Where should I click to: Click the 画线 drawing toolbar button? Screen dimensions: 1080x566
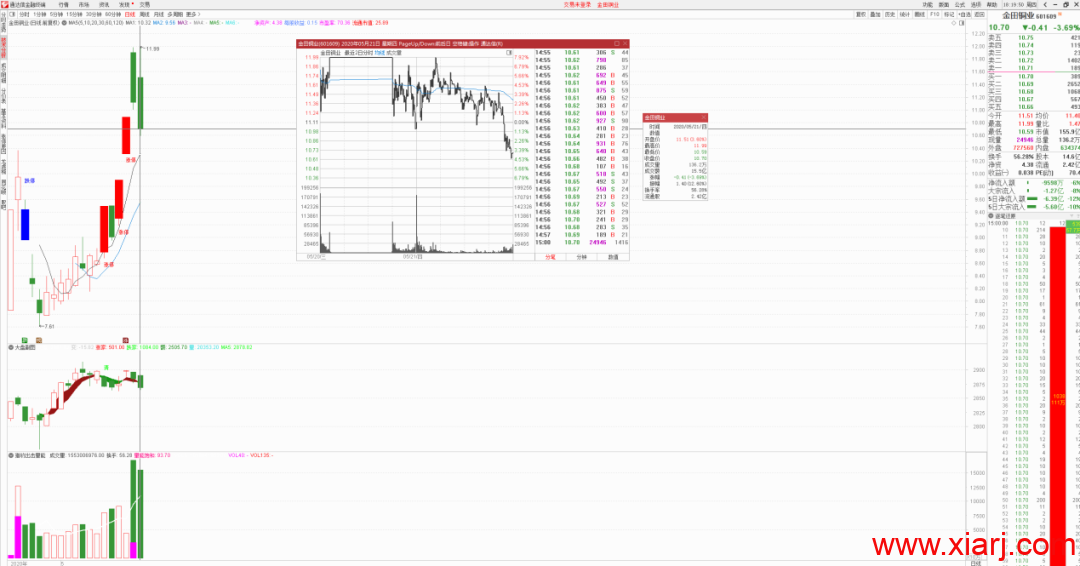click(920, 14)
